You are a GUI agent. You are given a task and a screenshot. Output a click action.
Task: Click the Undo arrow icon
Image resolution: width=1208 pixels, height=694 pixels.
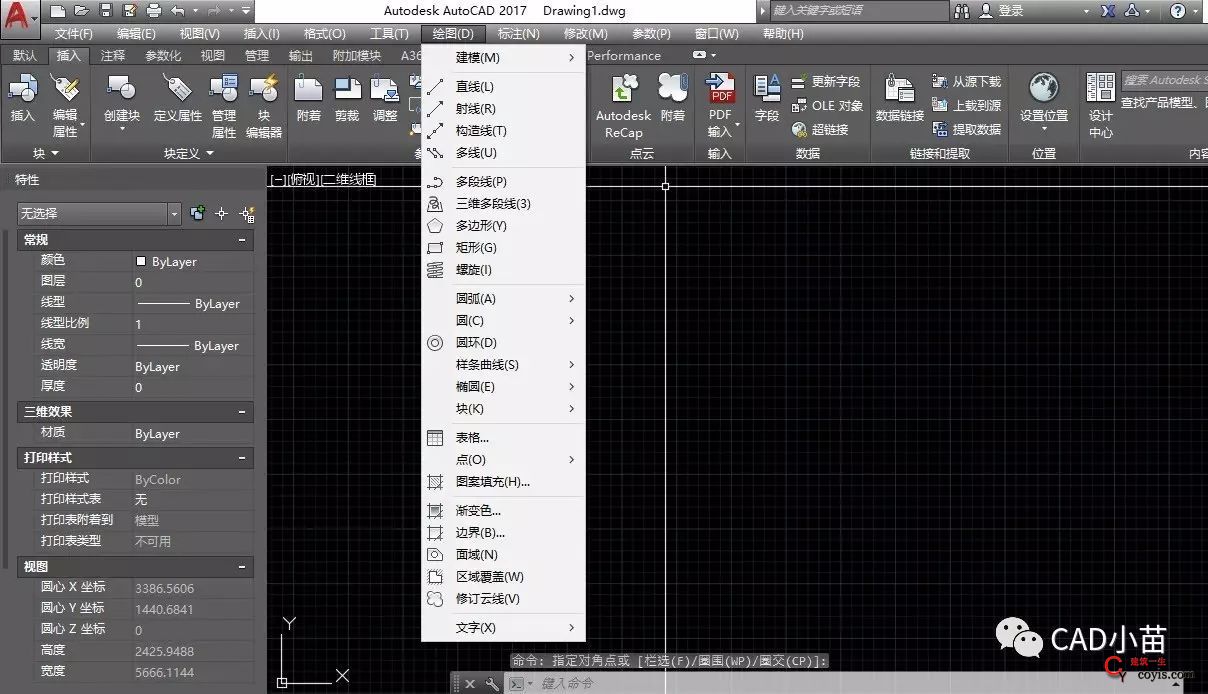(x=178, y=11)
